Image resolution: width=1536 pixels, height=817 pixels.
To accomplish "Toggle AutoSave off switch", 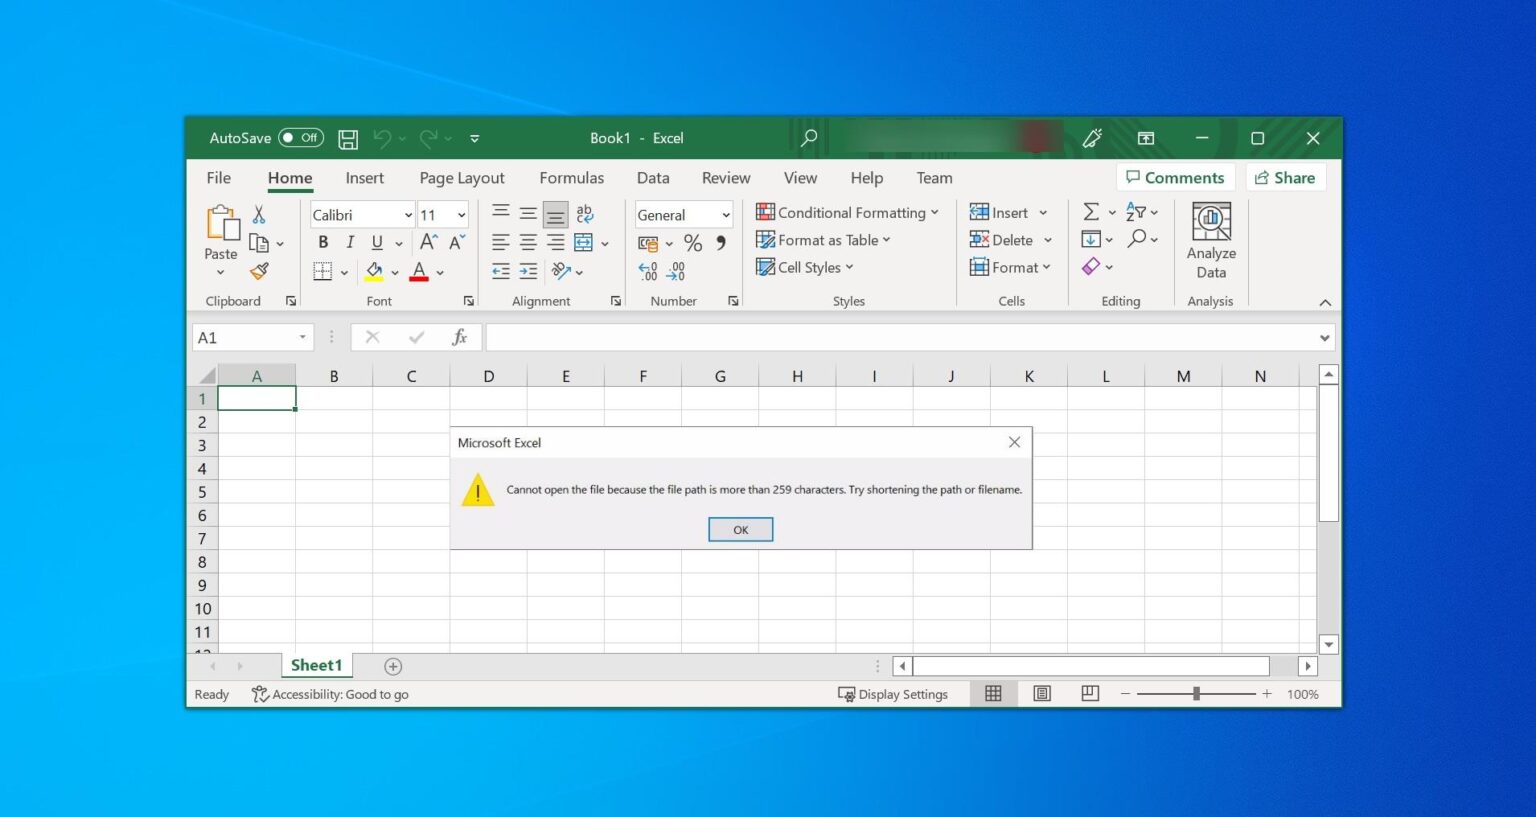I will click(x=301, y=138).
